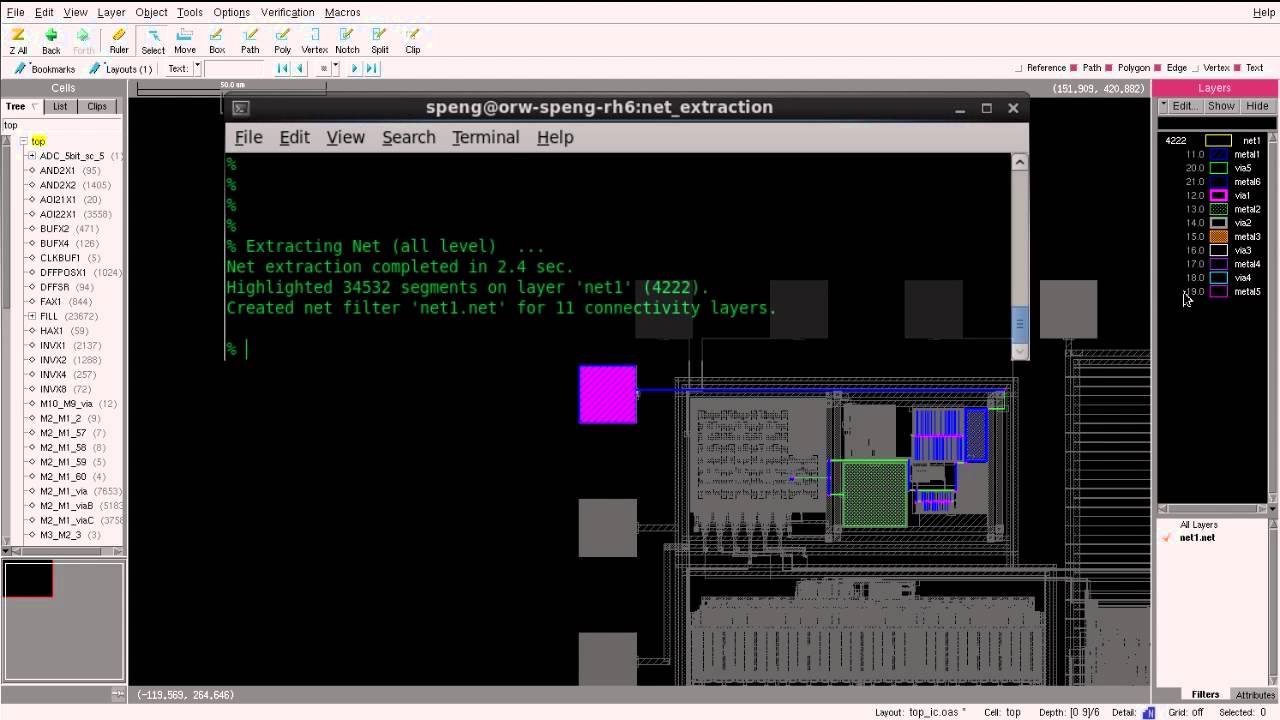This screenshot has height=720, width=1280.
Task: Jump to last text match arrow
Action: [371, 69]
